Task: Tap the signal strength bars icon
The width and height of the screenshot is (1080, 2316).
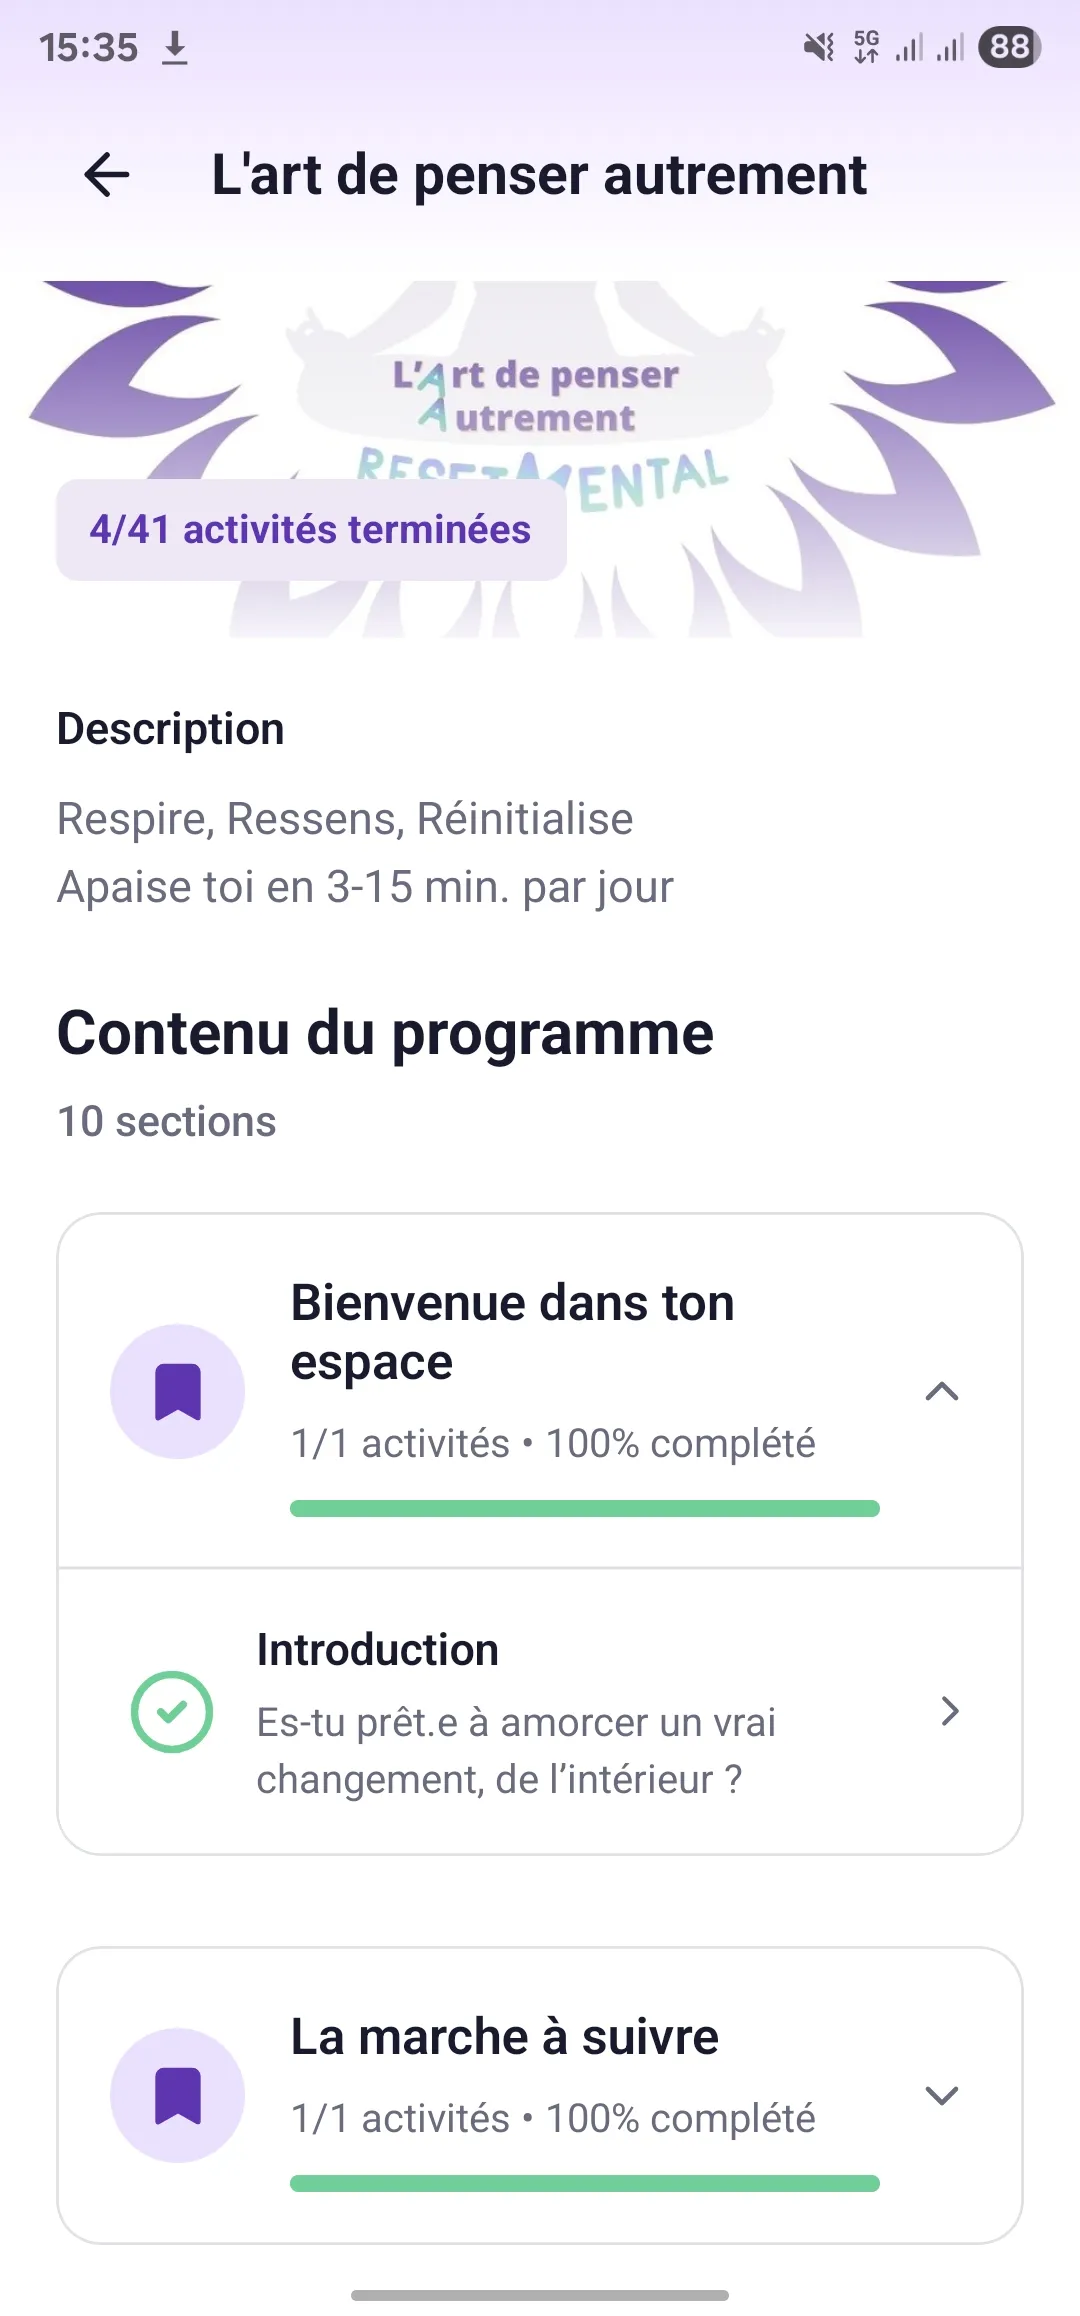Action: [x=930, y=47]
